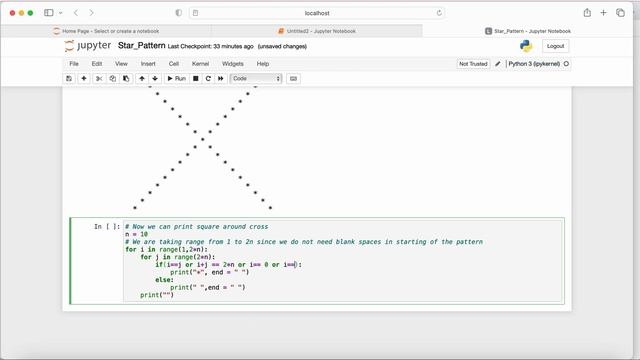Switch to the Home Page browser tab
Image resolution: width=640 pixels, height=360 pixels.
[106, 31]
